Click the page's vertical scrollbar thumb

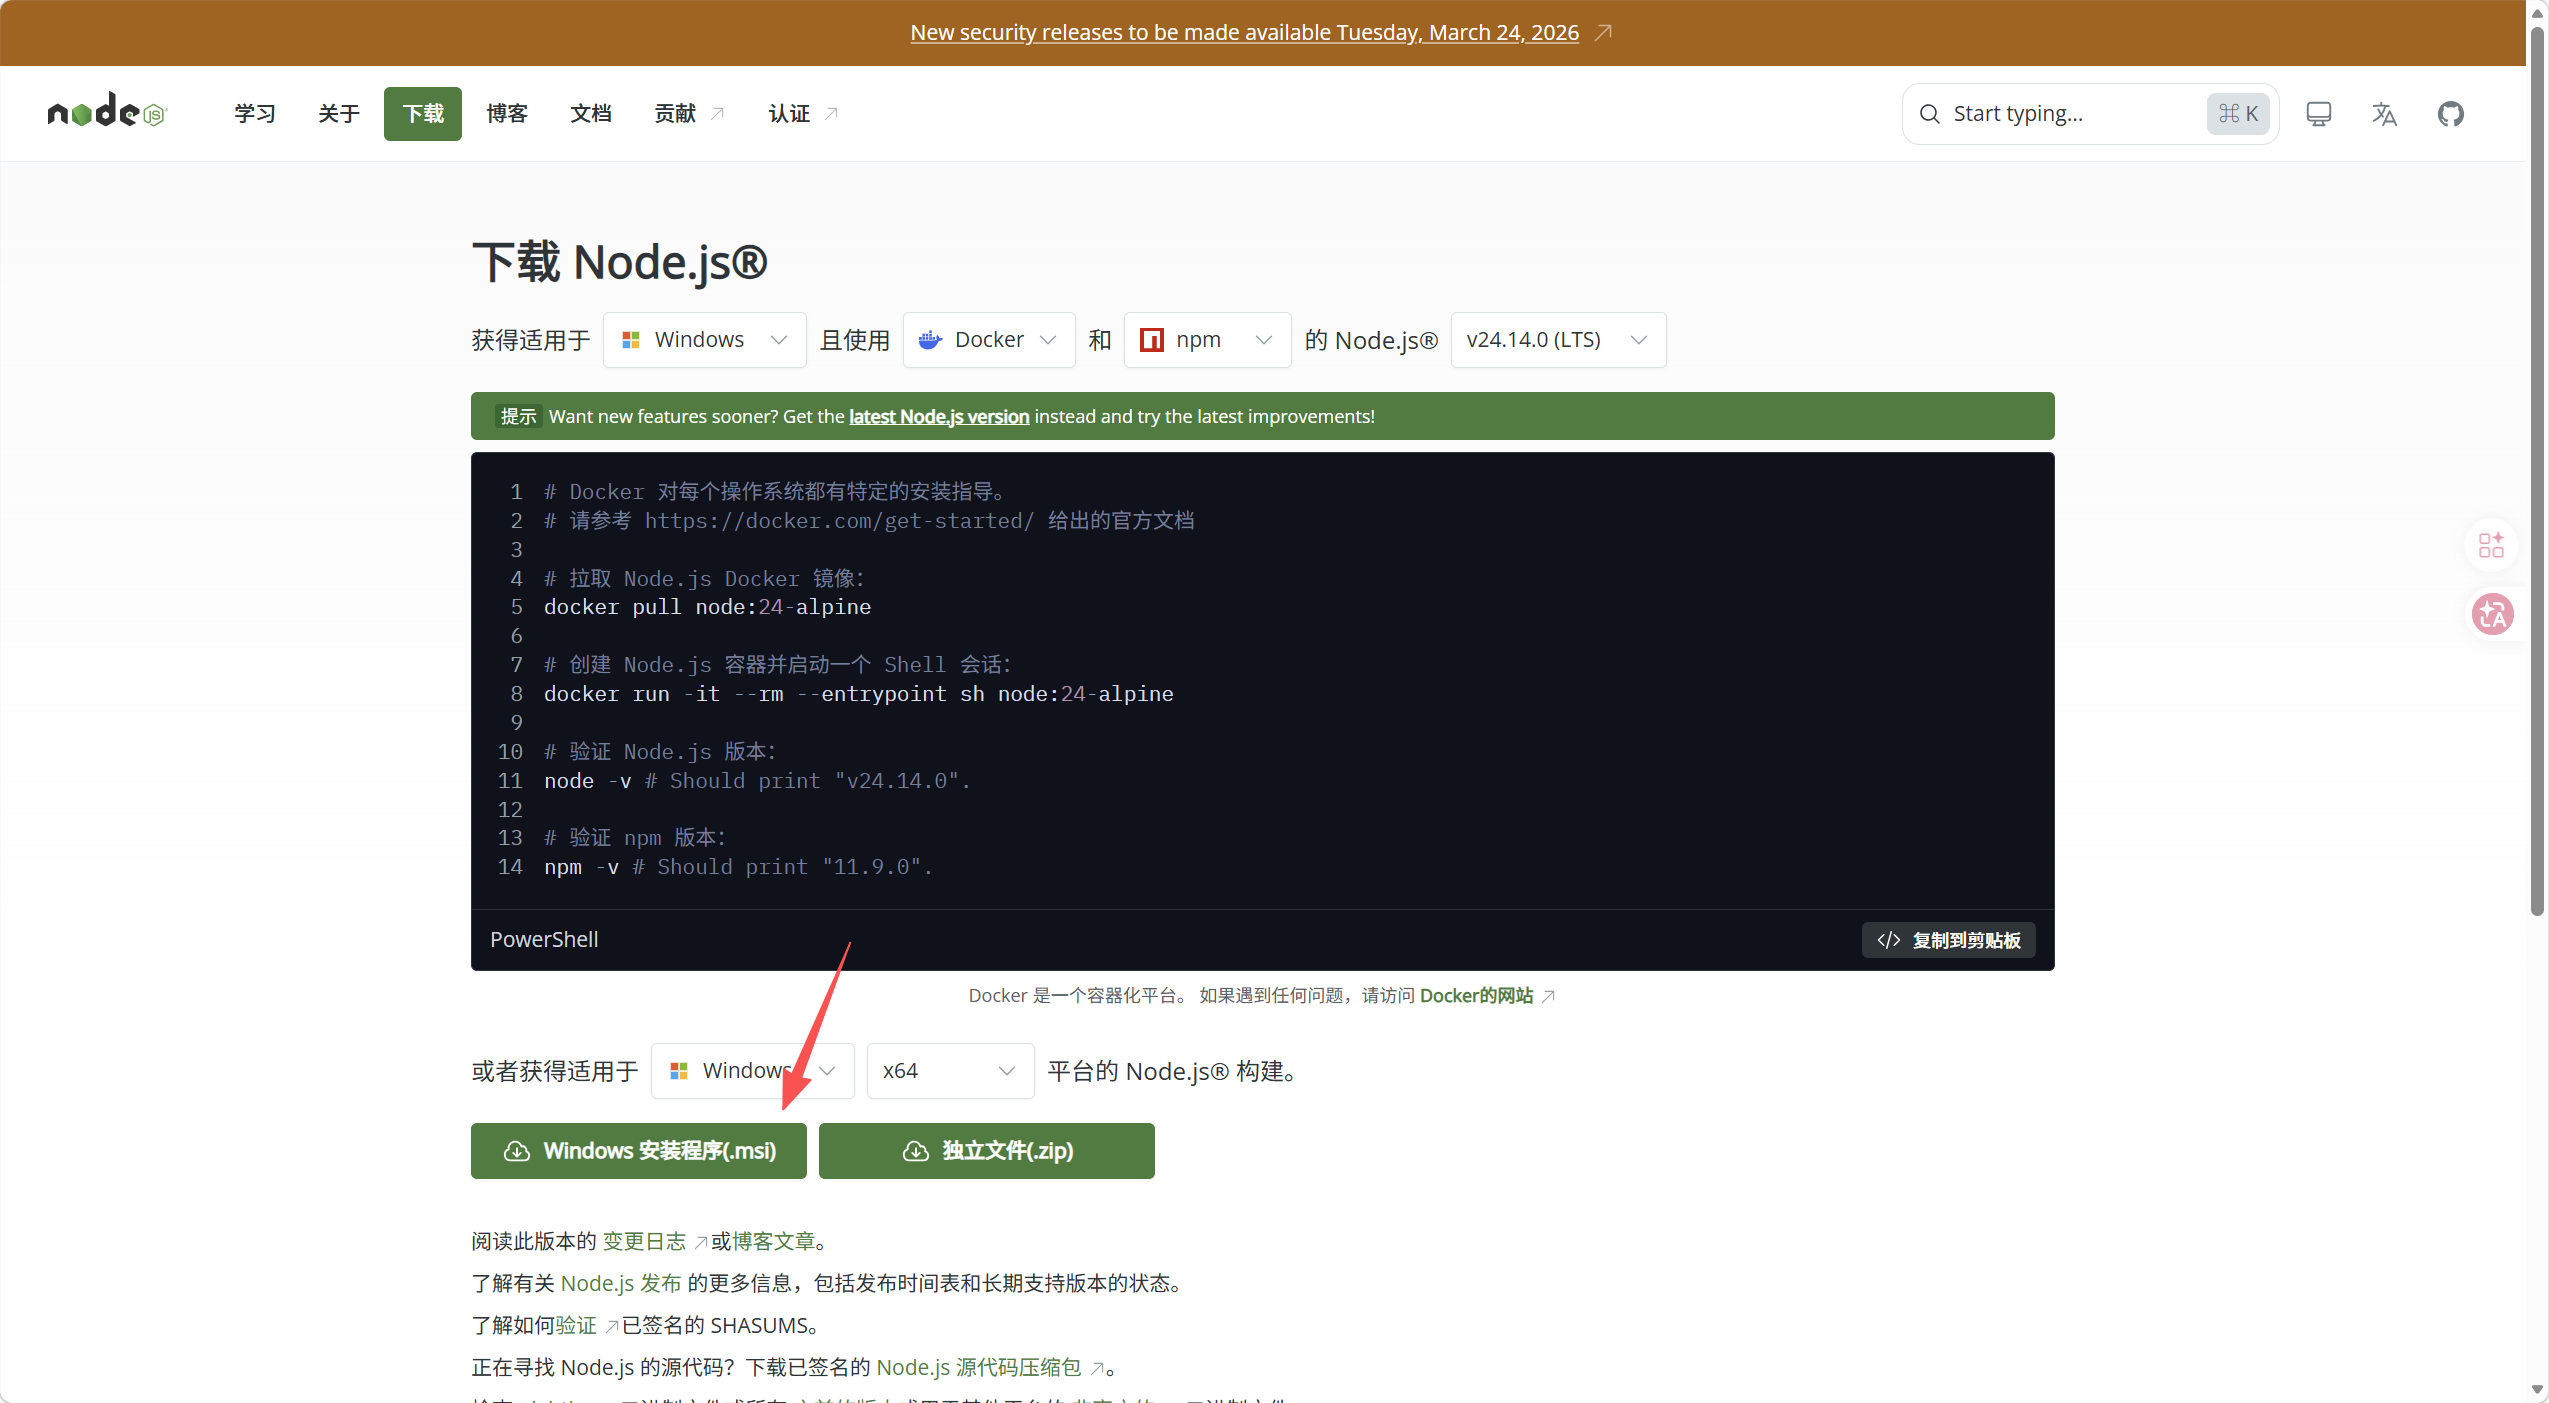pos(2537,470)
